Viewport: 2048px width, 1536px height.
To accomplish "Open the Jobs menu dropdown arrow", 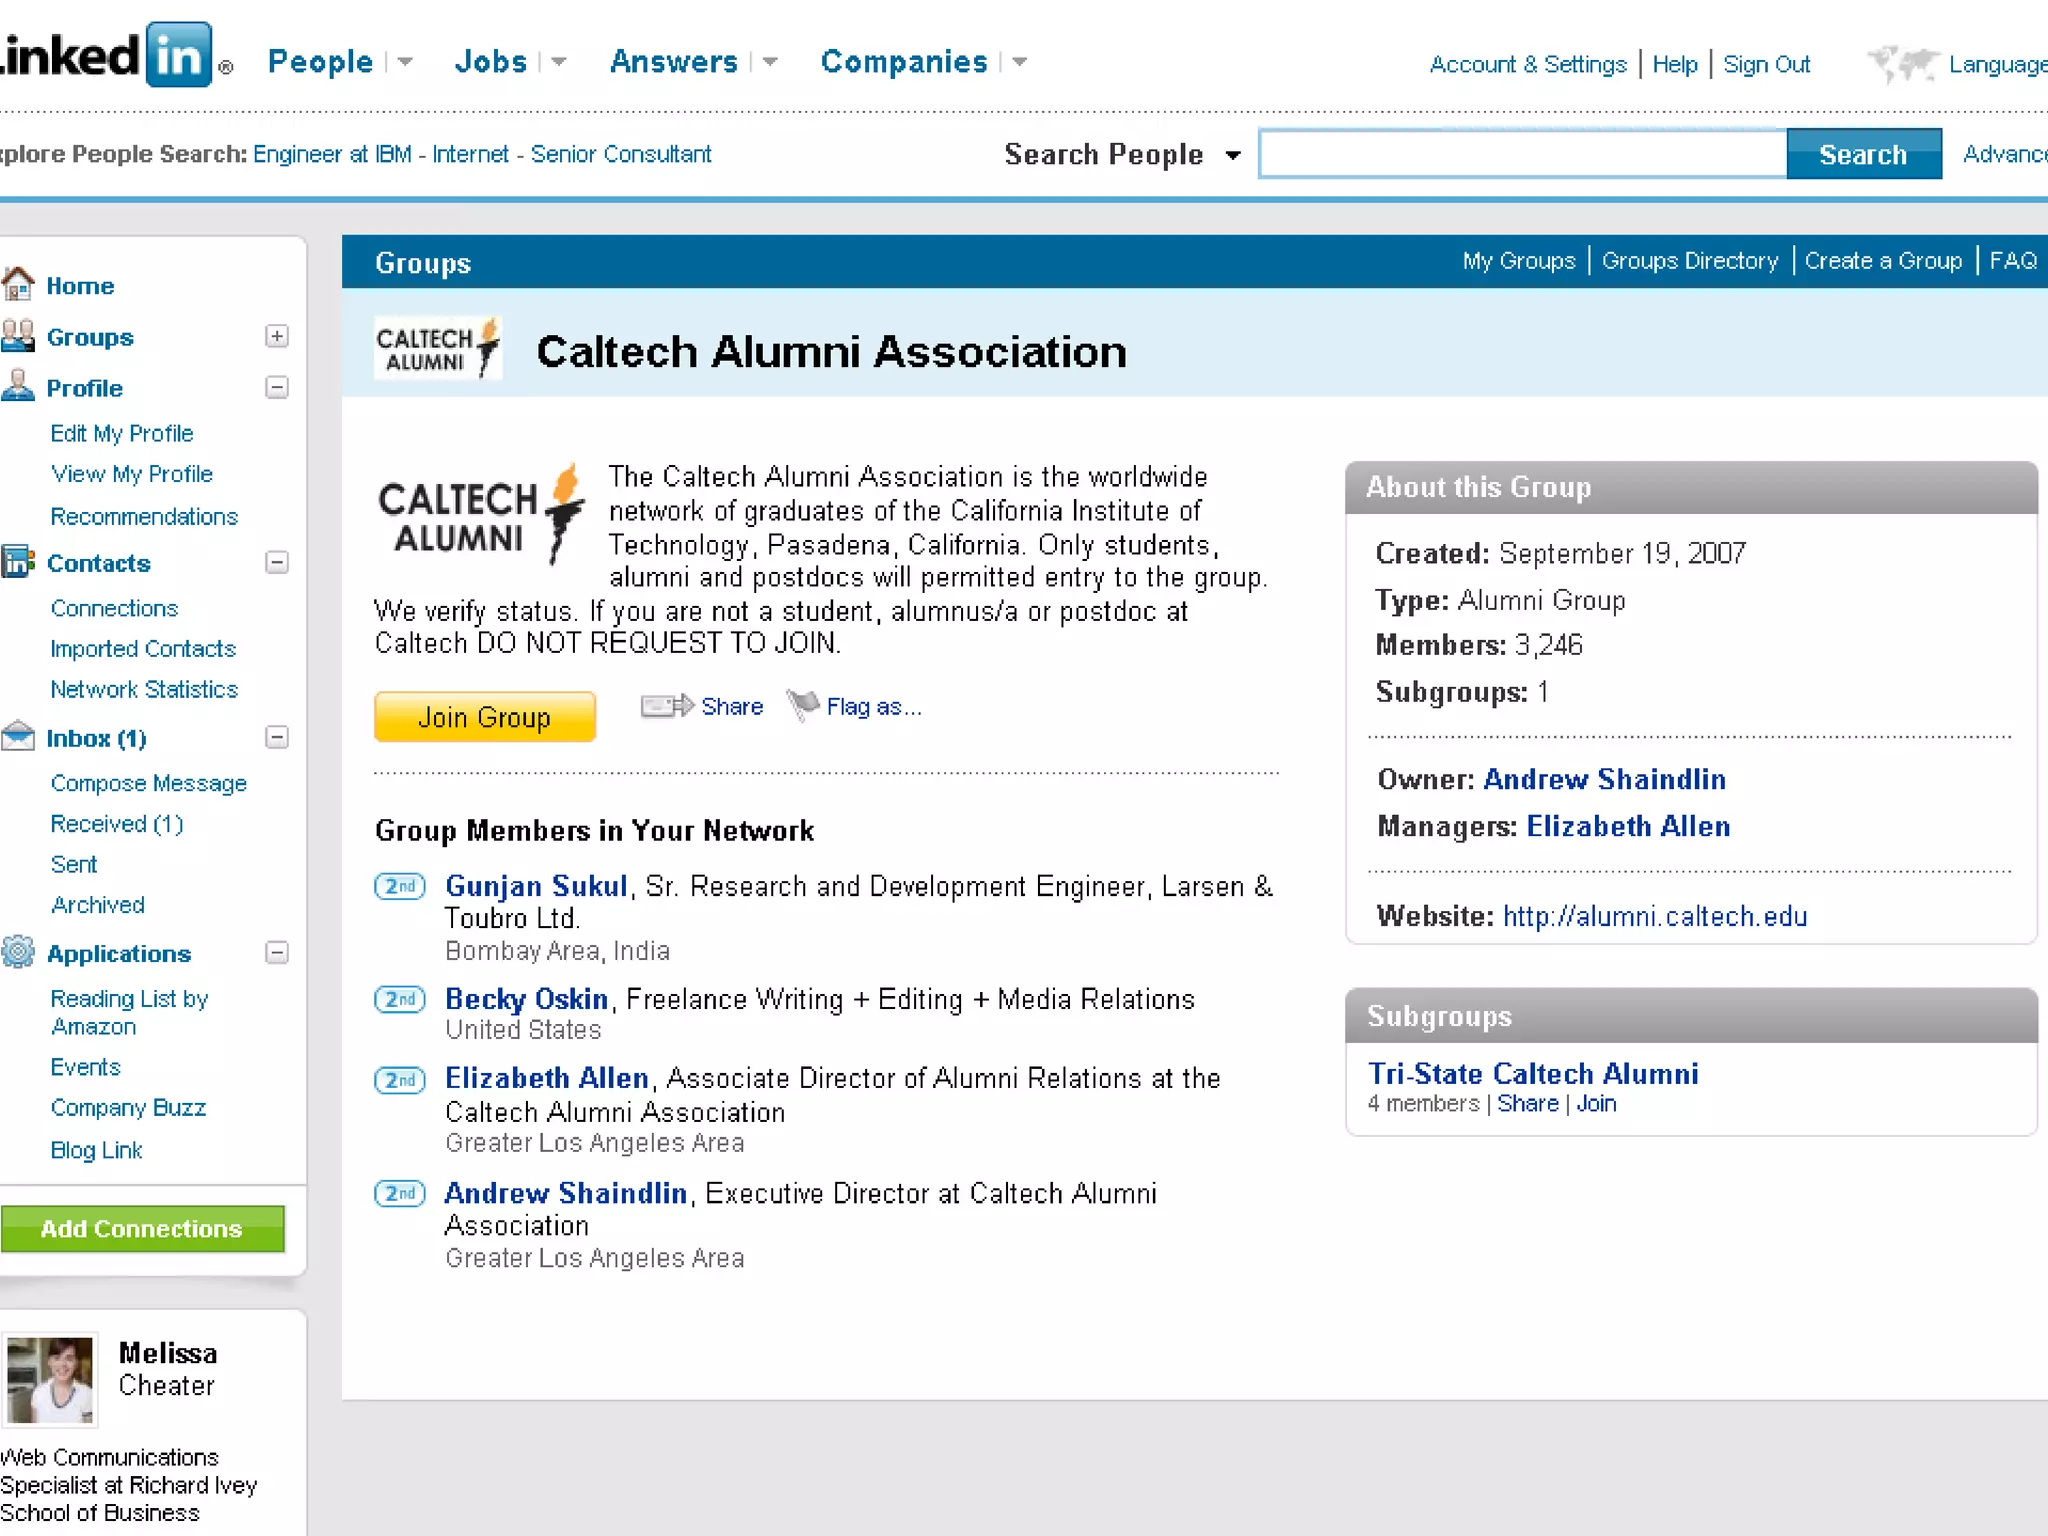I will (559, 62).
